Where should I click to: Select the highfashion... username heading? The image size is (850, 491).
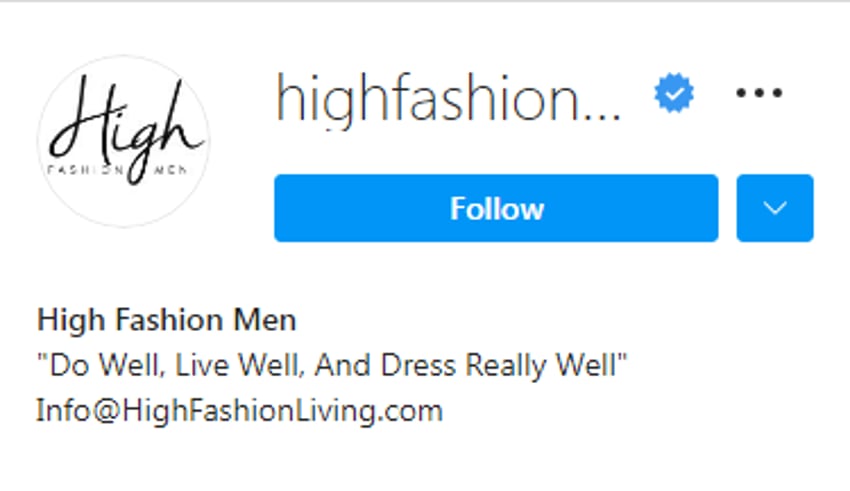448,100
